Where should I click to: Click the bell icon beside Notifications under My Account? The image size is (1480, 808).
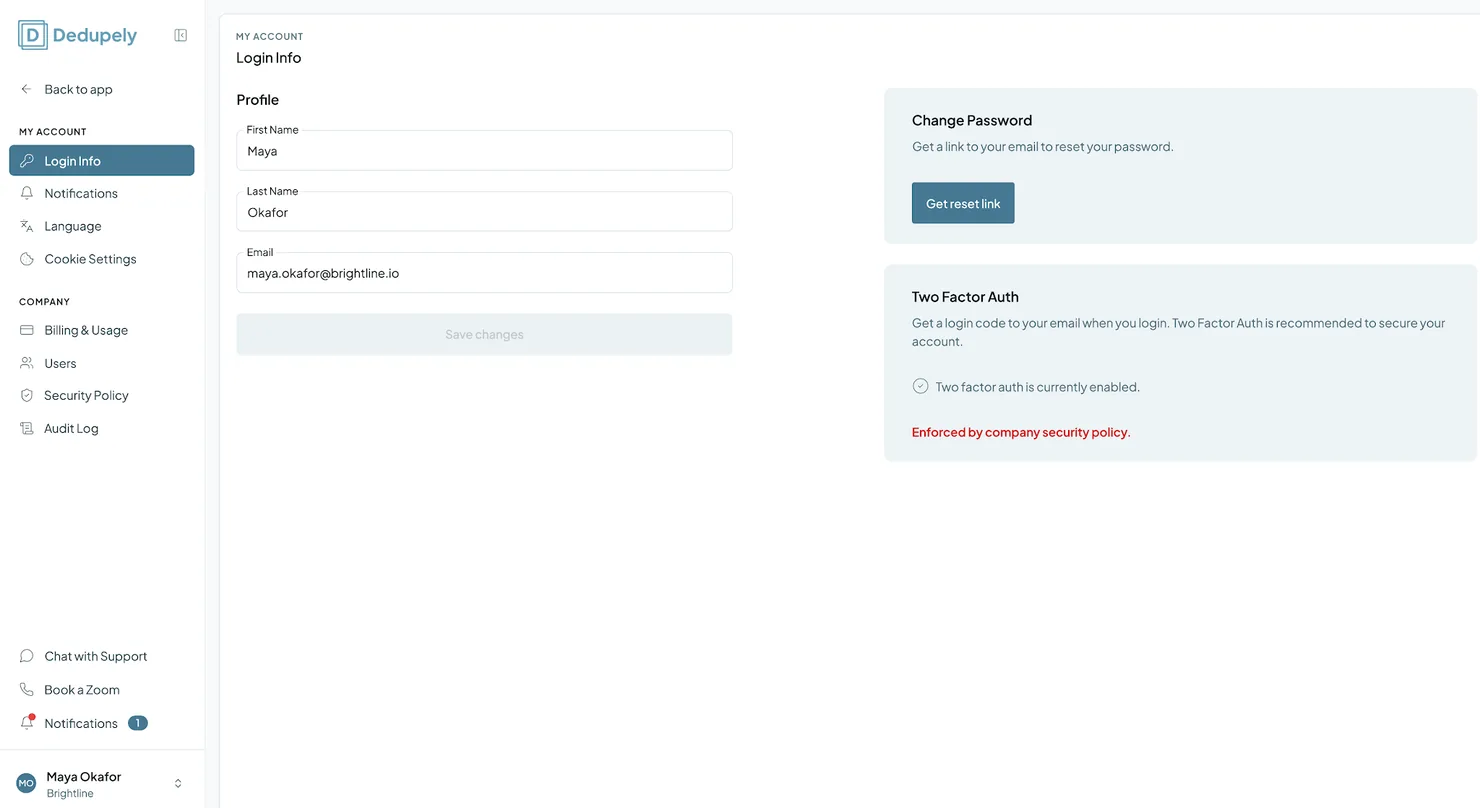tap(27, 193)
